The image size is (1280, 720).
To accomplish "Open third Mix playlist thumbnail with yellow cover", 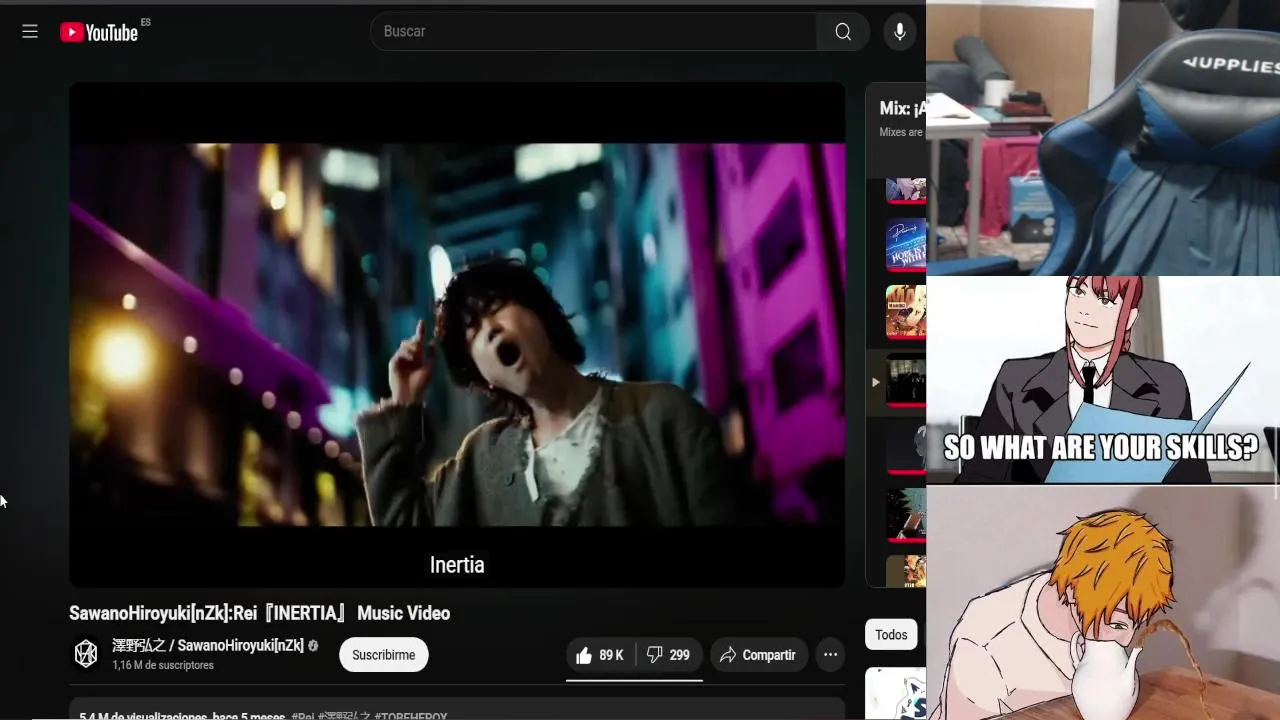I will (906, 312).
